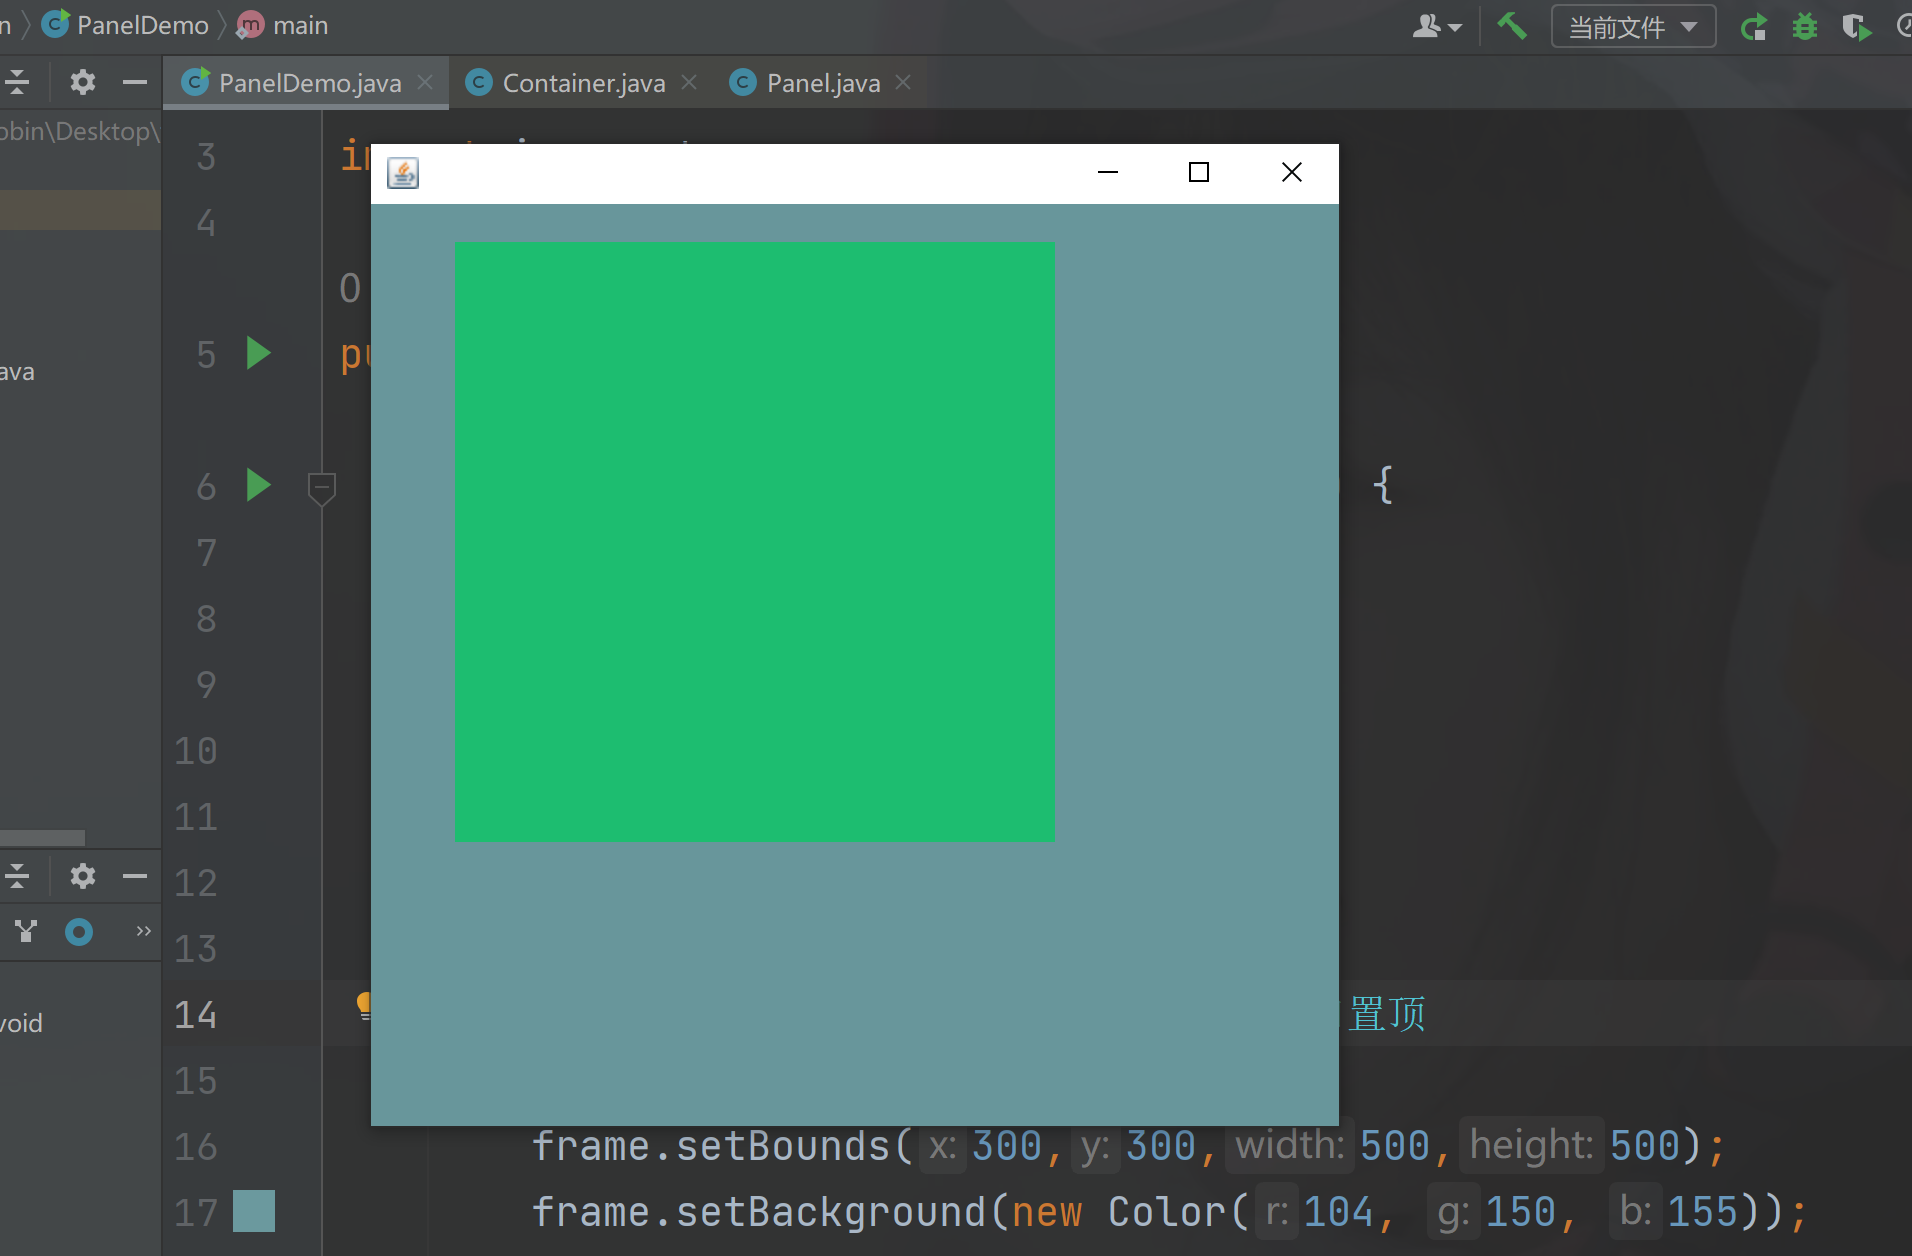Image resolution: width=1912 pixels, height=1256 pixels.
Task: Click the rerun/run icon in toolbar
Action: click(1754, 26)
